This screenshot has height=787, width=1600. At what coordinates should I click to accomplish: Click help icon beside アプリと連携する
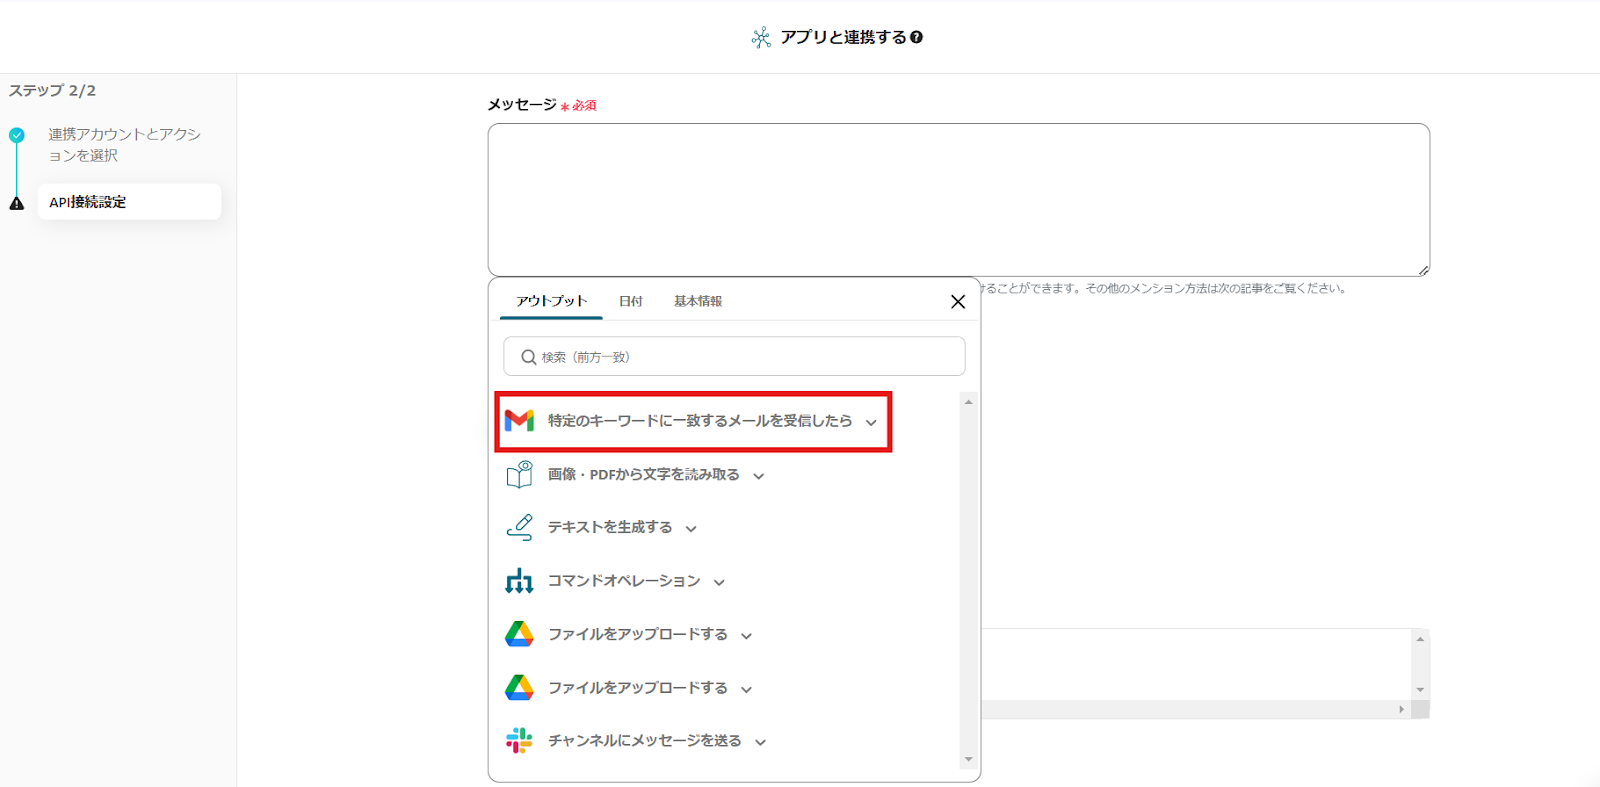[916, 37]
